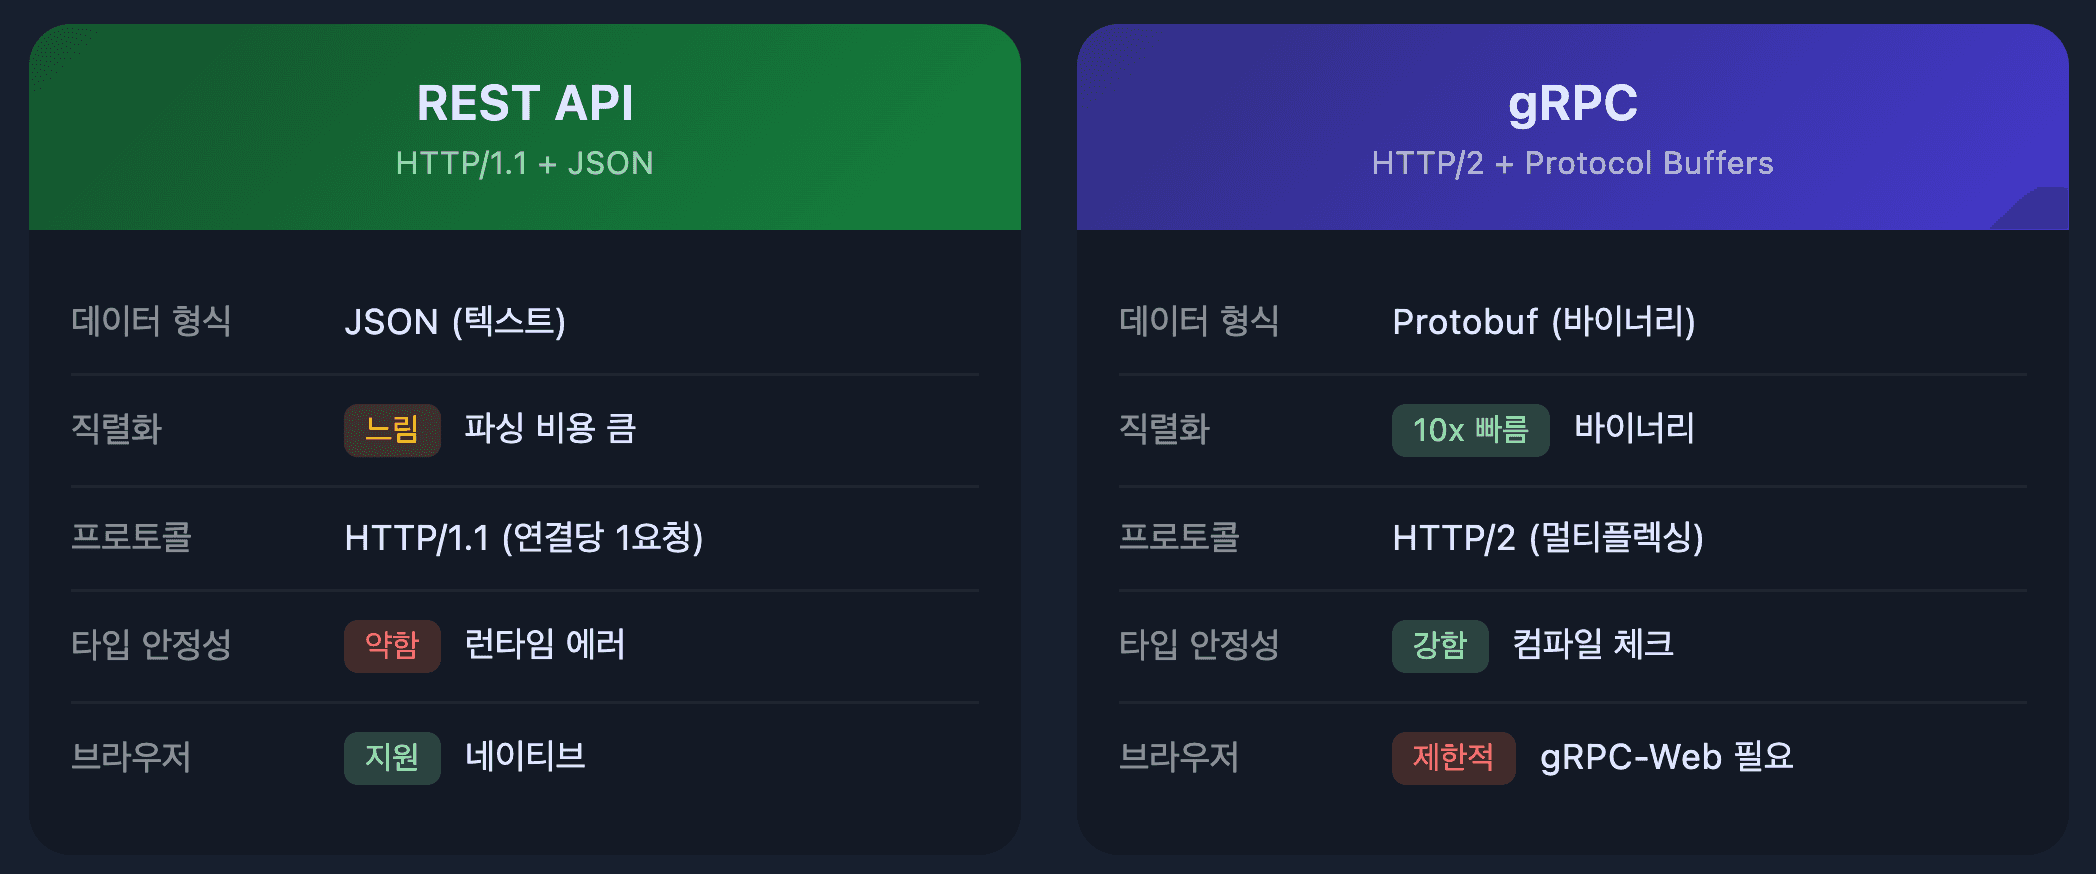2096x874 pixels.
Task: Click the "Protobuf (바이너리)" value
Action: click(1543, 322)
